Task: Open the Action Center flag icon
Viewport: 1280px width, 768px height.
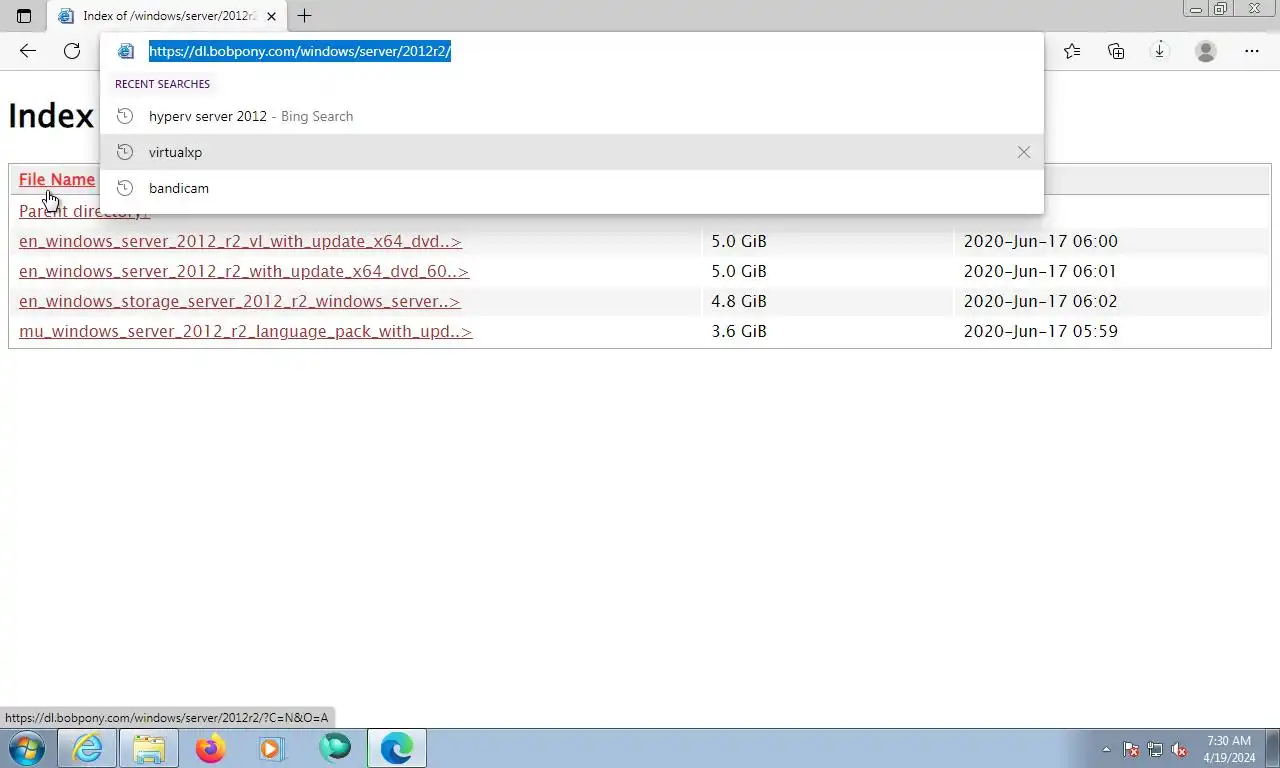Action: pyautogui.click(x=1131, y=749)
